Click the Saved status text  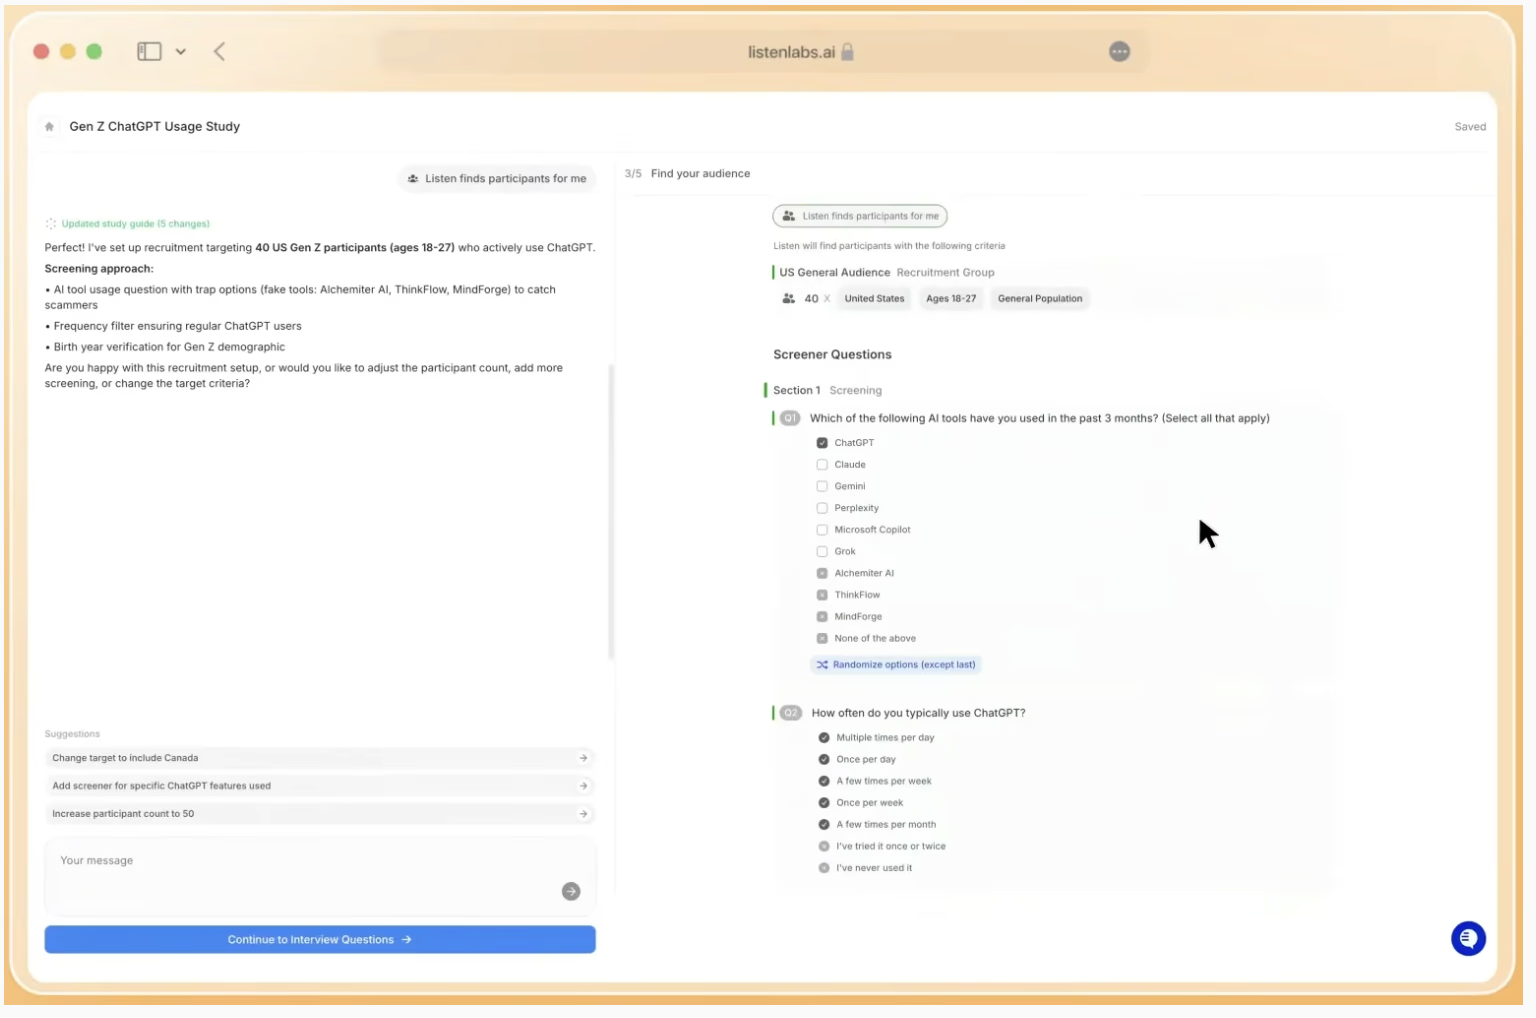point(1470,127)
